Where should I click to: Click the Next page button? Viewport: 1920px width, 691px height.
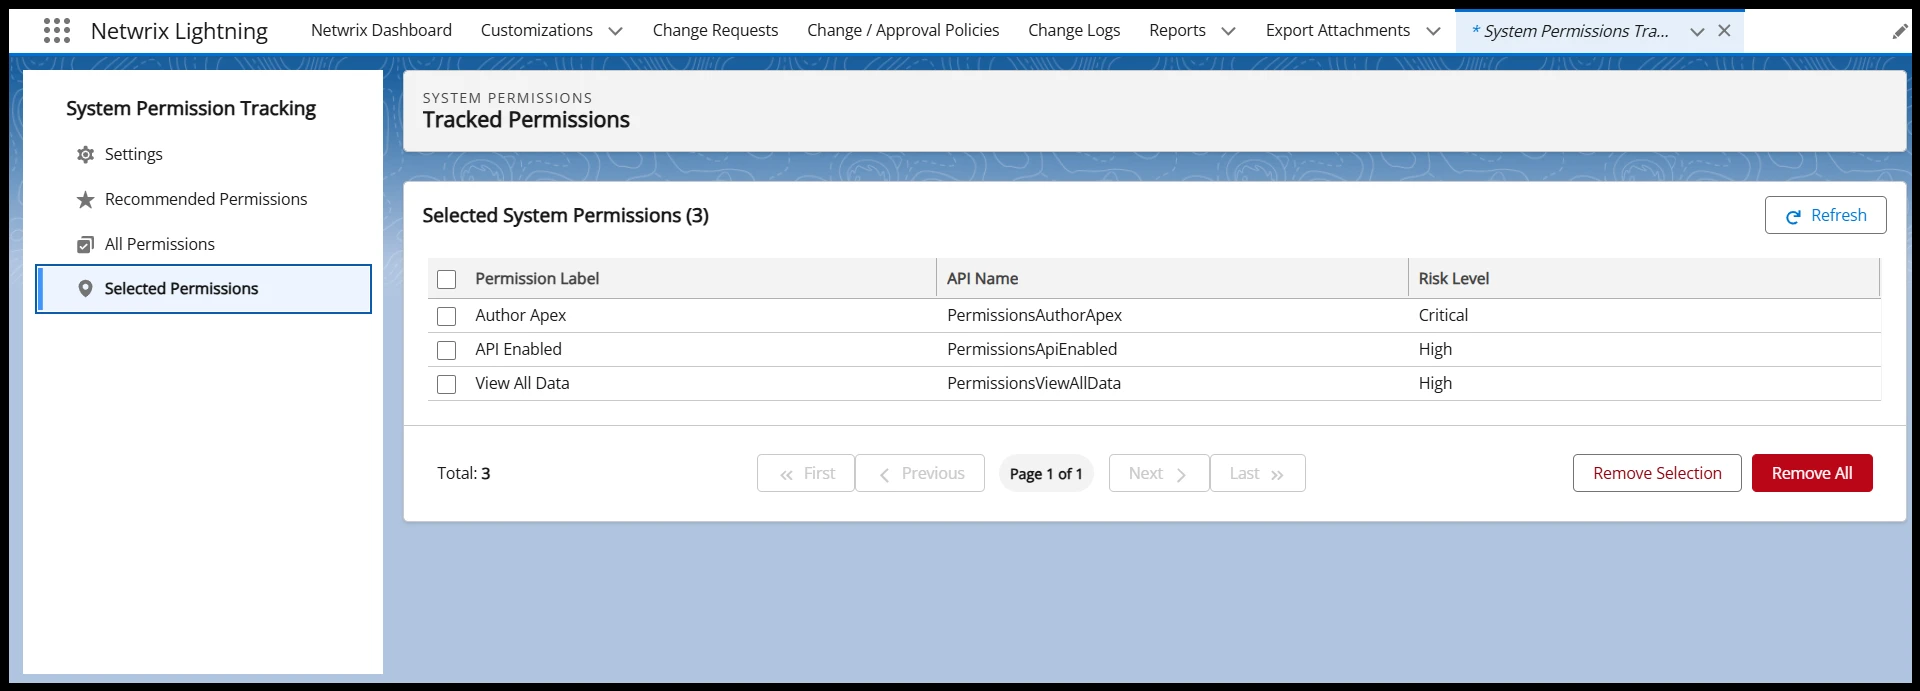1159,473
